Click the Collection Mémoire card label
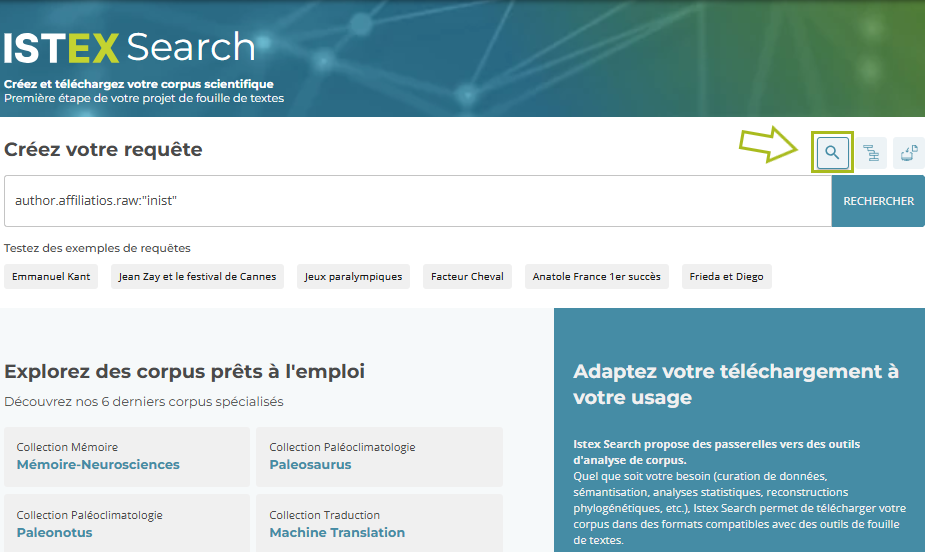 click(x=67, y=447)
